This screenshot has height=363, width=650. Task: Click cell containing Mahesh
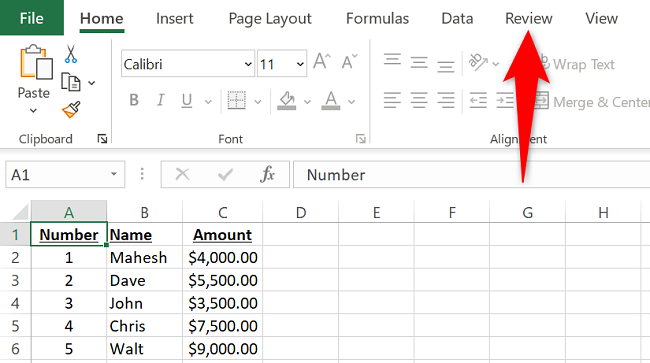click(x=144, y=257)
